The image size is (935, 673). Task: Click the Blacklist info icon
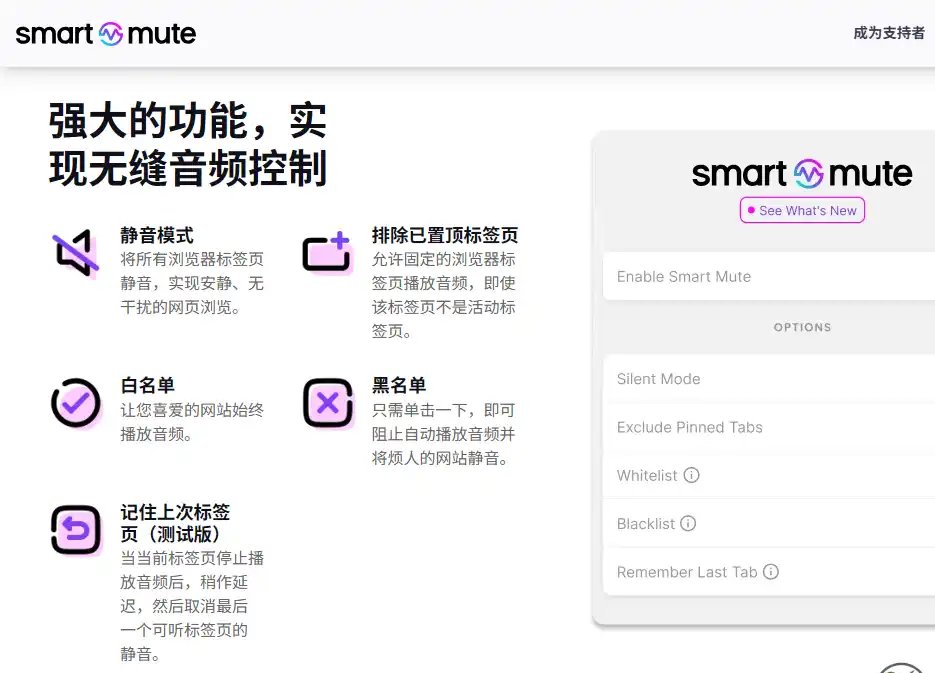pos(688,523)
